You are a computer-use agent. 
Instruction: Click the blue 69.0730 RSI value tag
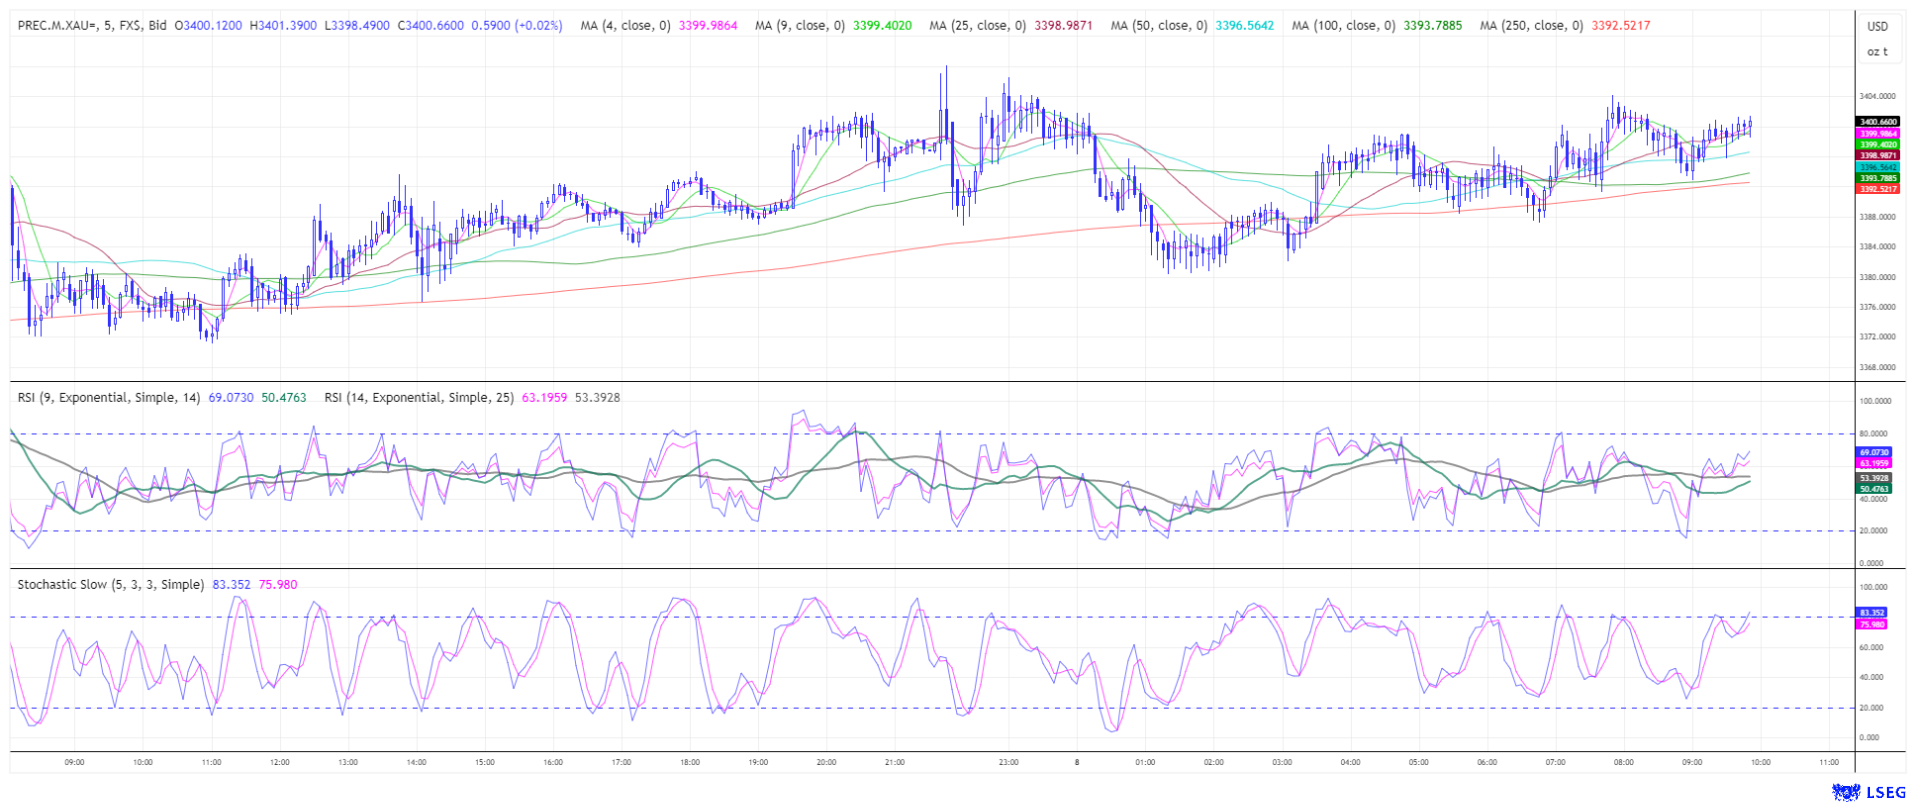coord(1873,452)
